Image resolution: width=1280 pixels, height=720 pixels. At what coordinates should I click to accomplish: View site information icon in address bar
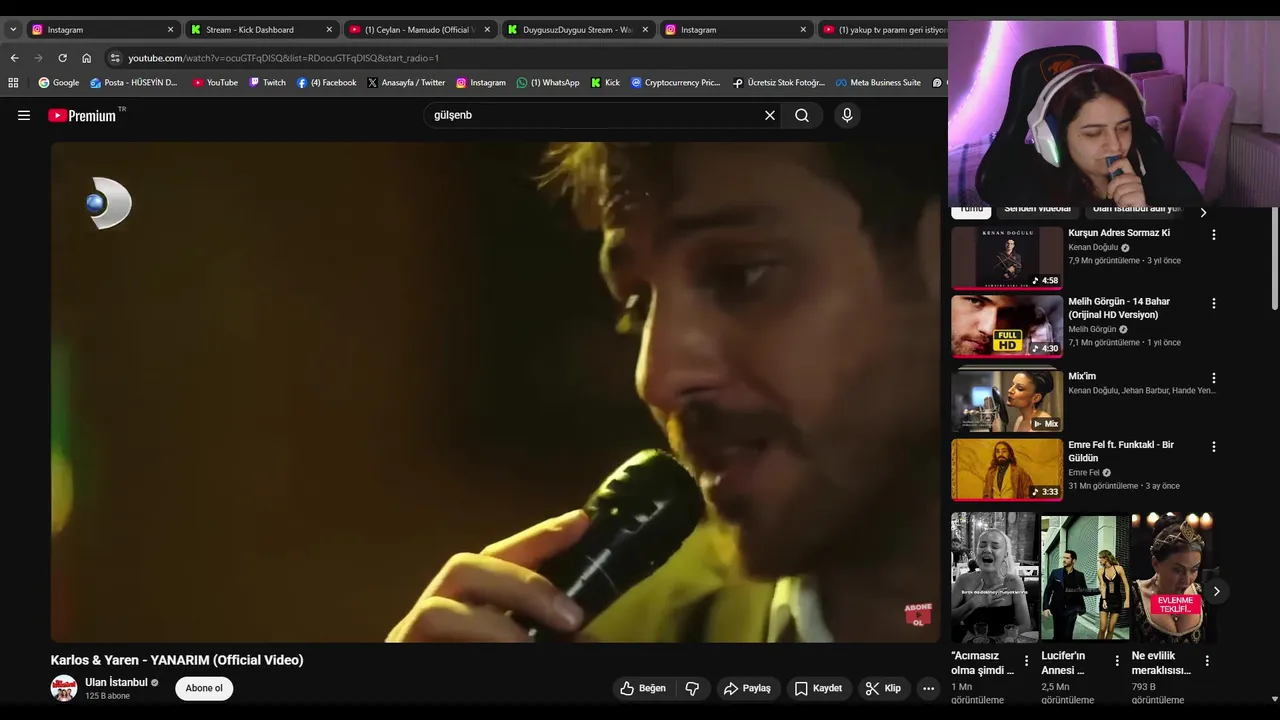[115, 58]
